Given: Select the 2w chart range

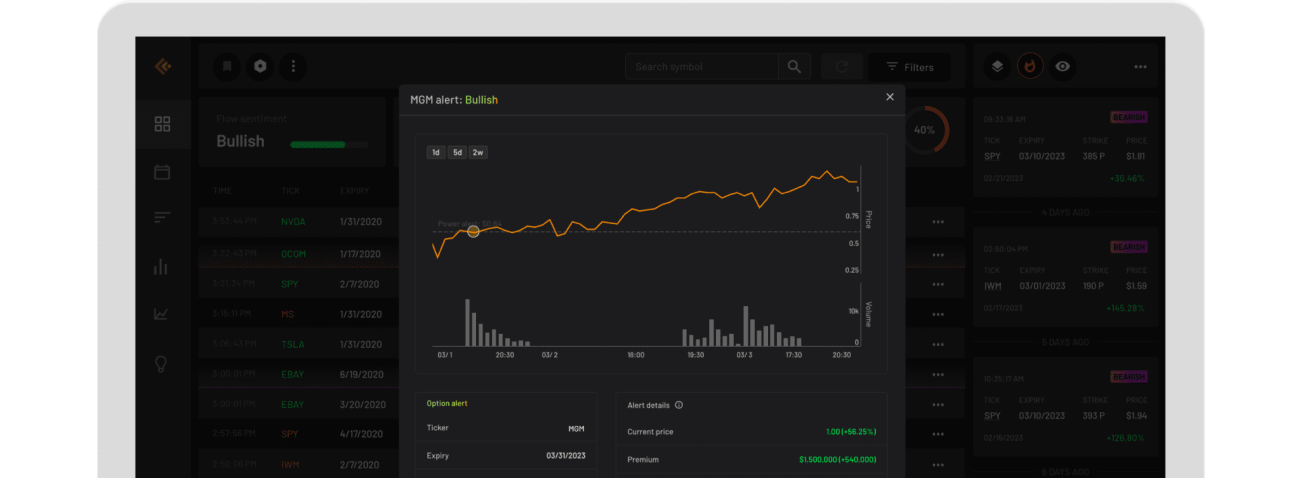Looking at the screenshot, I should (478, 152).
